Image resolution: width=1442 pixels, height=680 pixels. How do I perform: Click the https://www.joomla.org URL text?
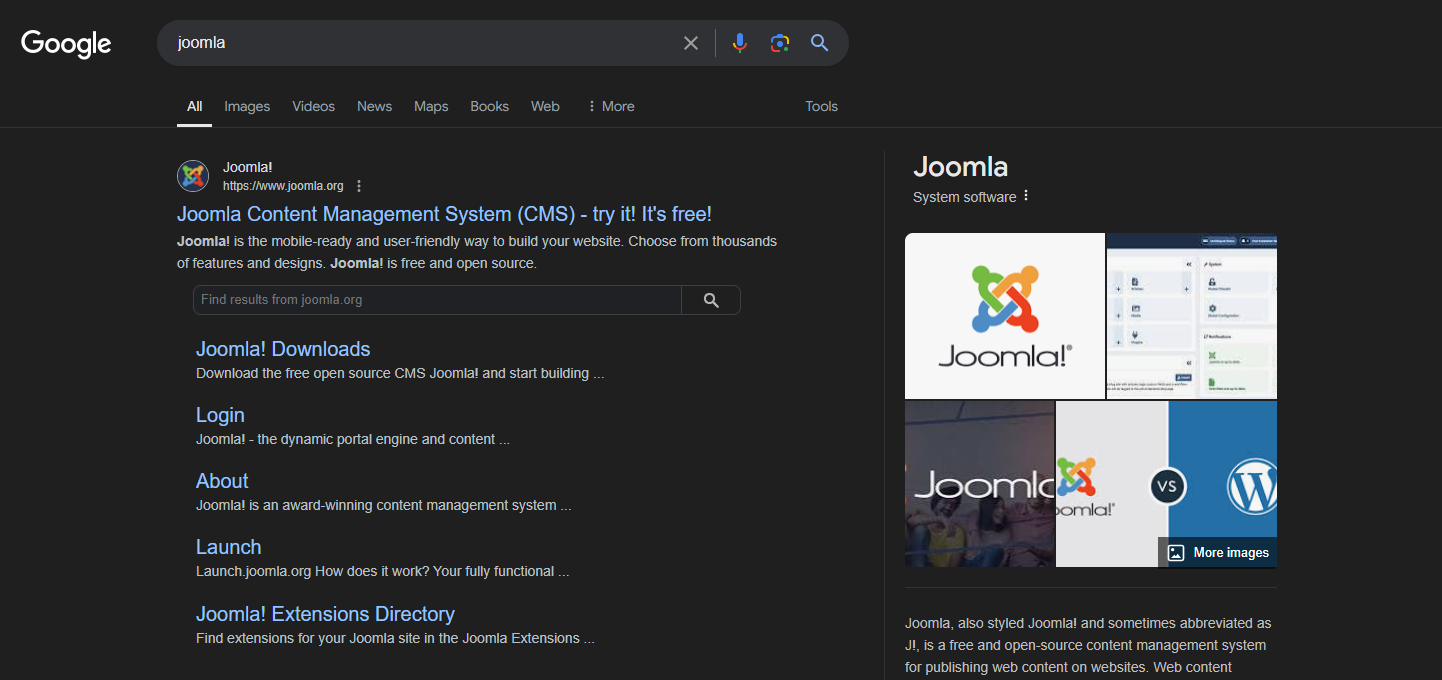[283, 186]
